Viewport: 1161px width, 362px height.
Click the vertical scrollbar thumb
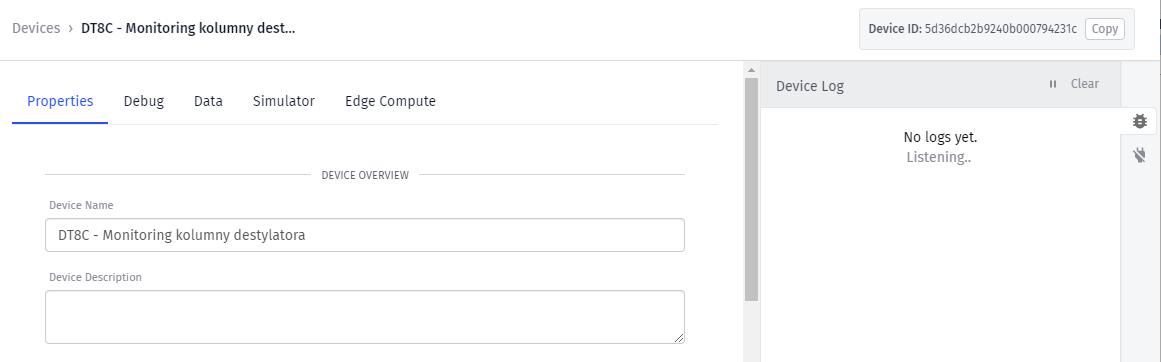(751, 189)
